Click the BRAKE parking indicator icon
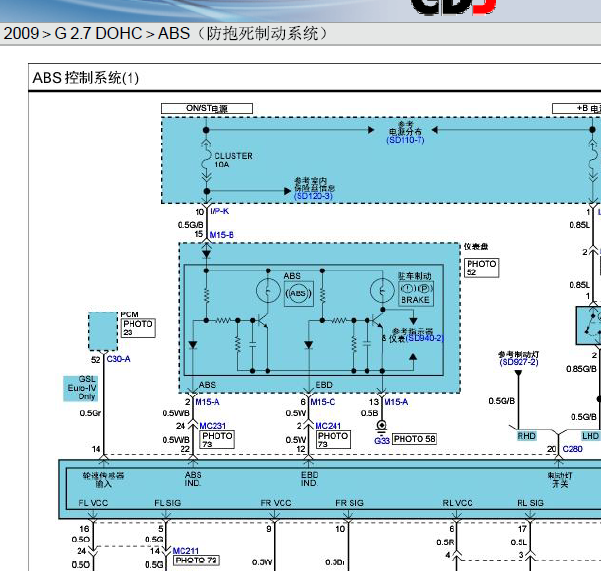 coord(416,294)
